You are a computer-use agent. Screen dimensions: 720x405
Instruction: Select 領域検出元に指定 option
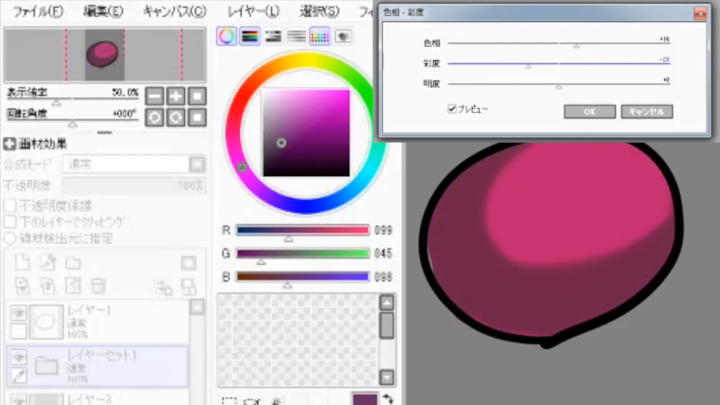point(10,238)
